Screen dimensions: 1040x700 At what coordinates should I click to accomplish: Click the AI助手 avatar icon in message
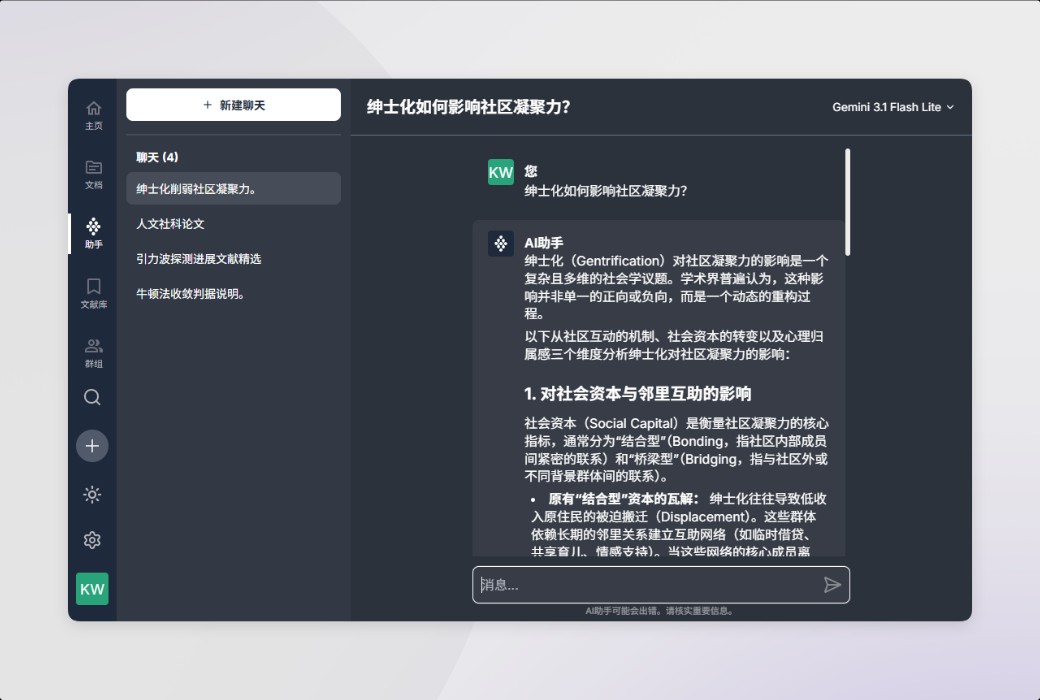pos(501,244)
